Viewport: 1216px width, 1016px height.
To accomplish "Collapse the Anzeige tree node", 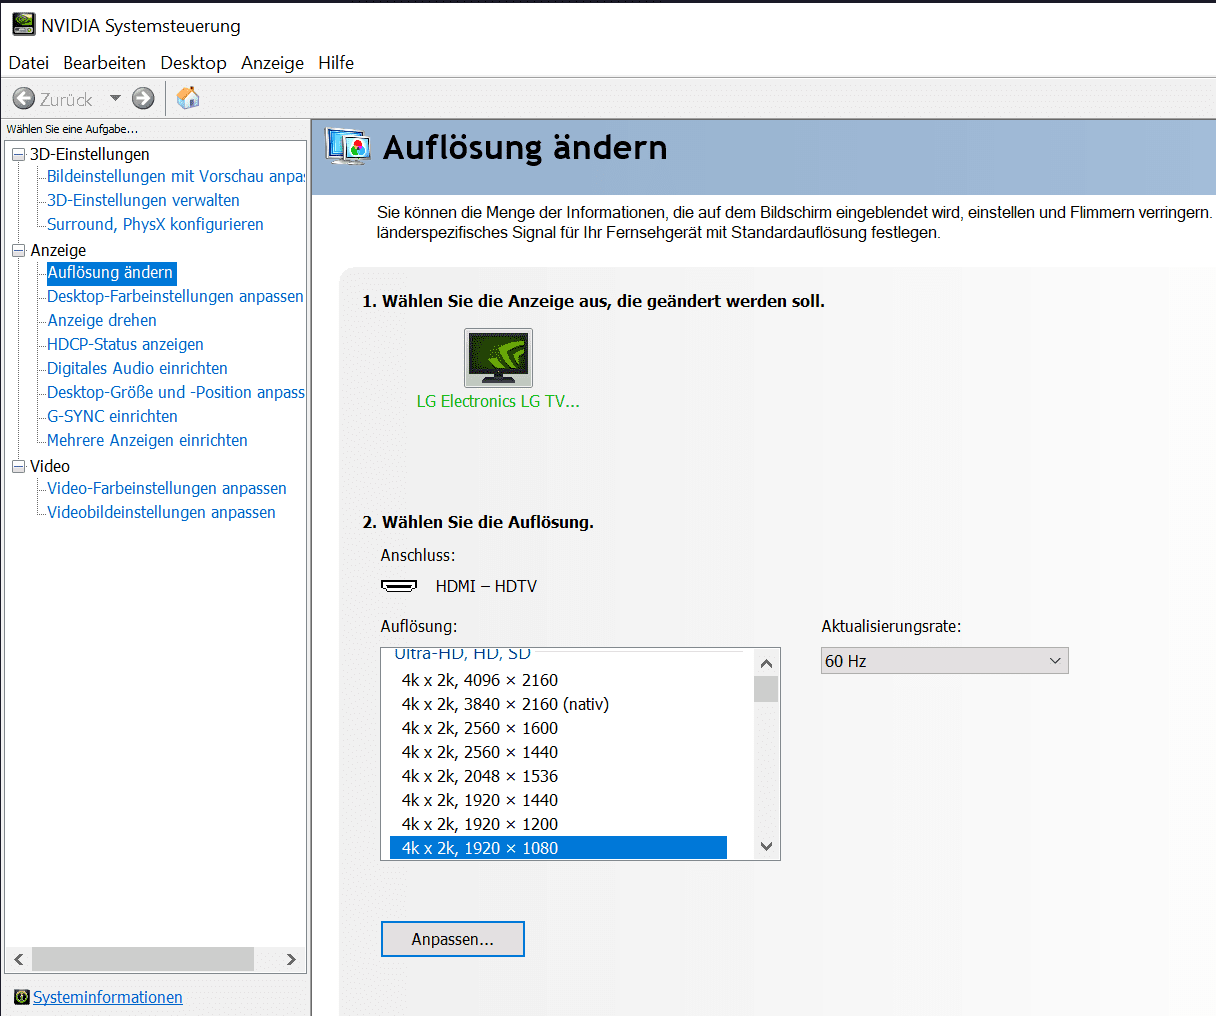I will (x=18, y=250).
